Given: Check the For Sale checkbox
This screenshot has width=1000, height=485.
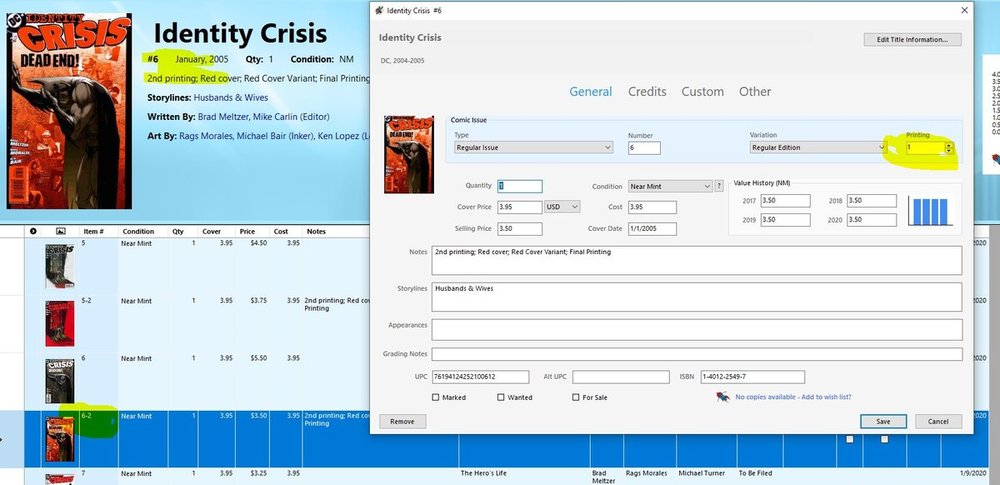Looking at the screenshot, I should point(576,397).
